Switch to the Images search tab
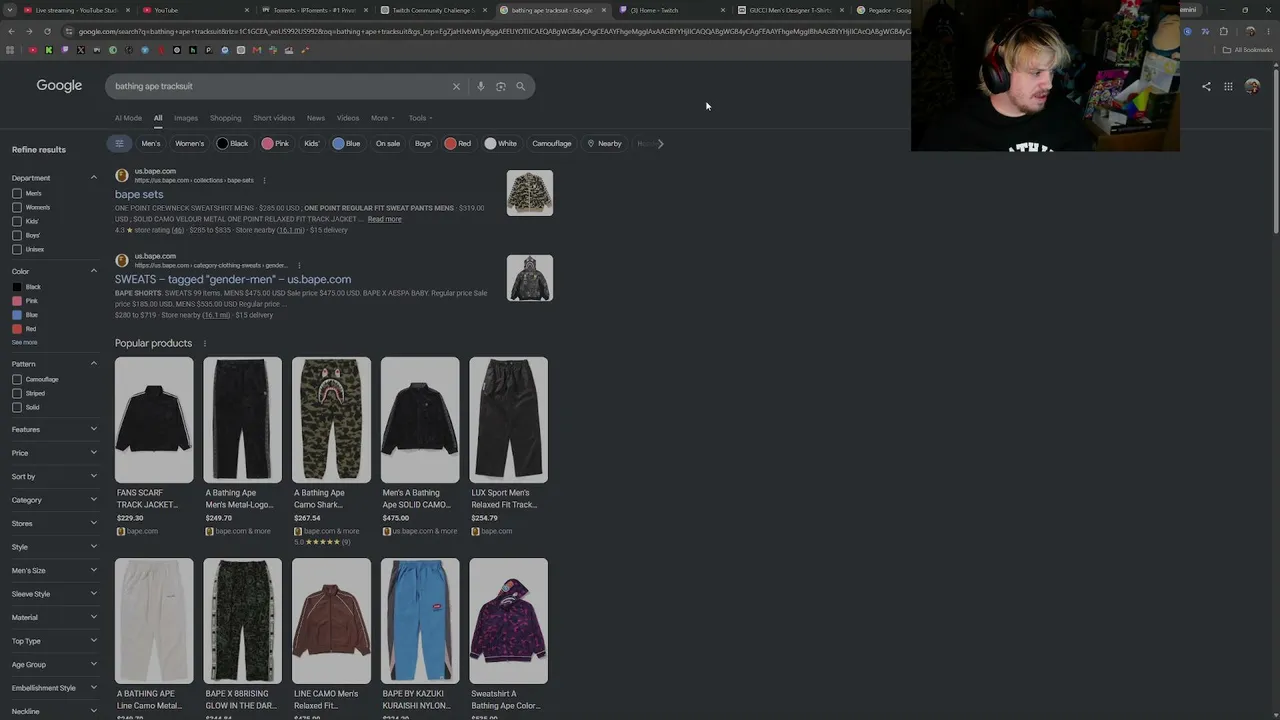 click(186, 118)
